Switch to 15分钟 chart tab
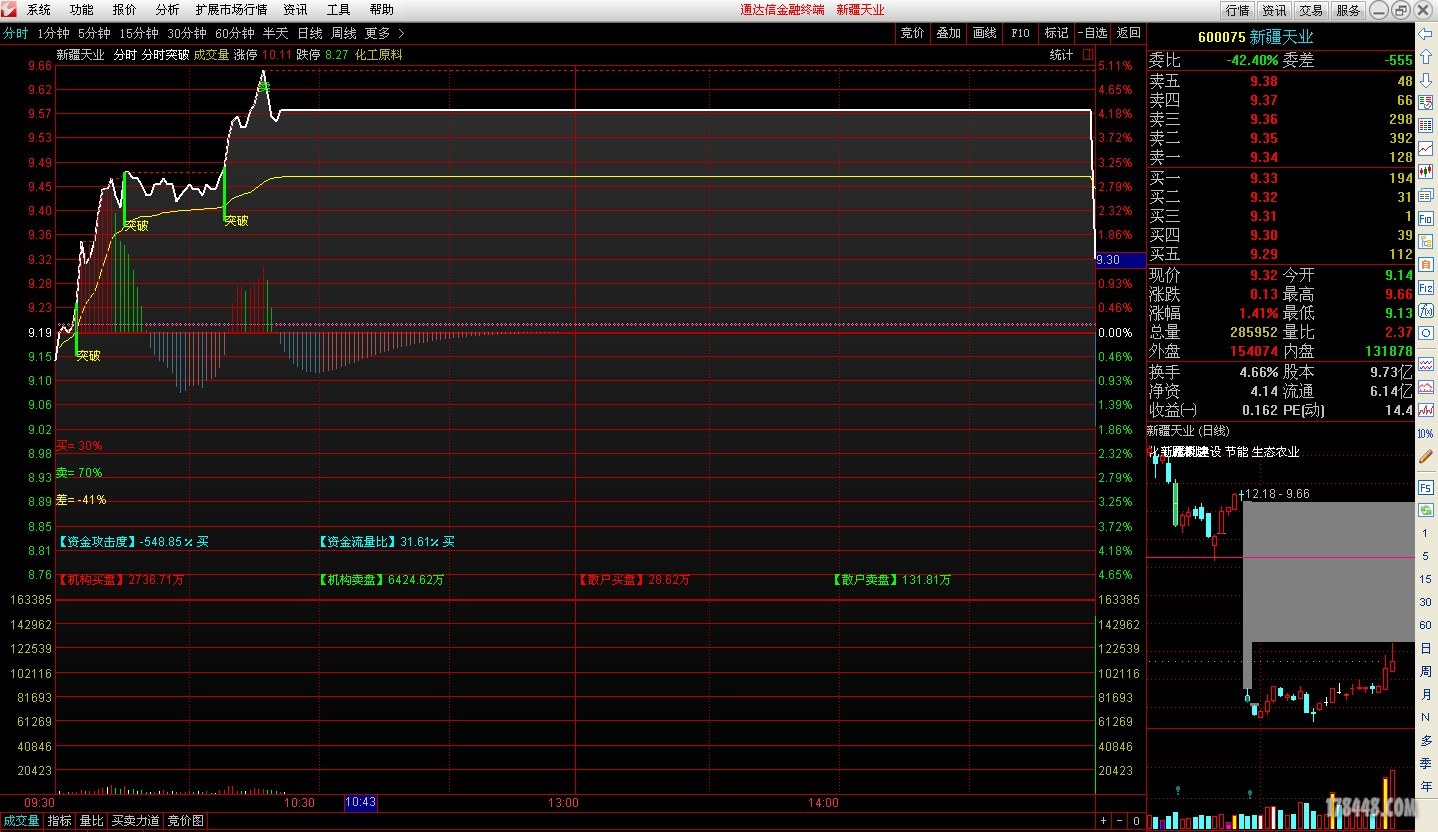 (x=139, y=33)
